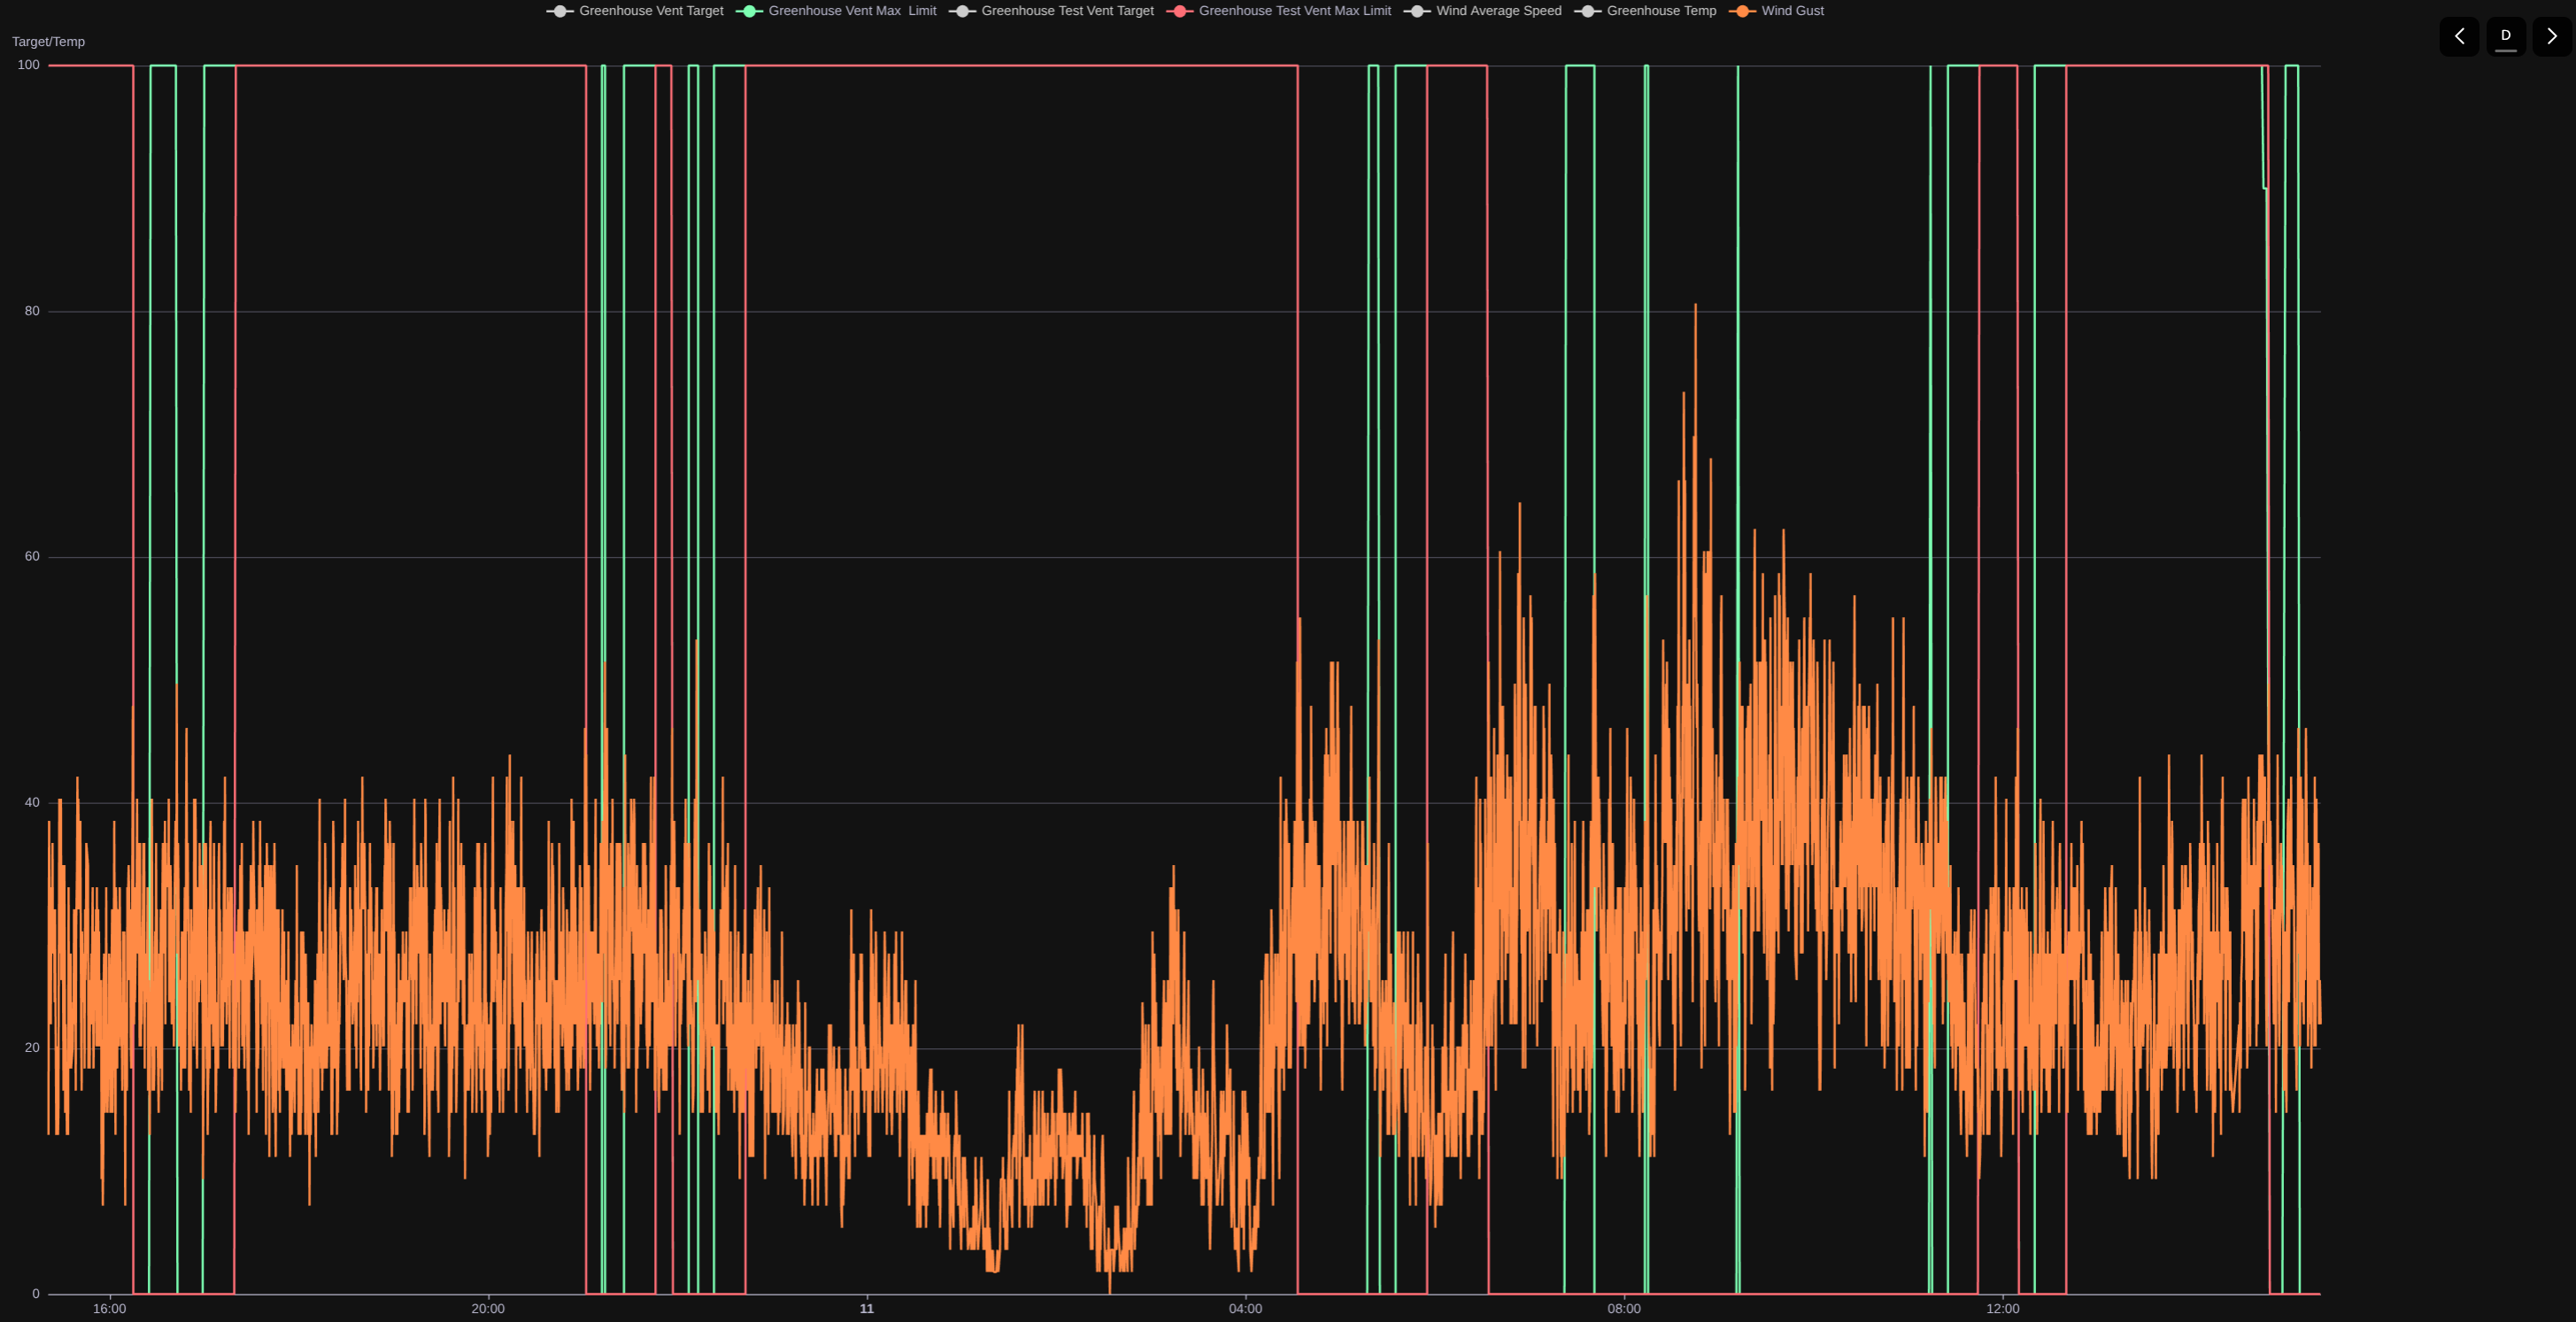Click the green Vent Max Limit legend marker
This screenshot has width=2576, height=1322.
point(749,11)
